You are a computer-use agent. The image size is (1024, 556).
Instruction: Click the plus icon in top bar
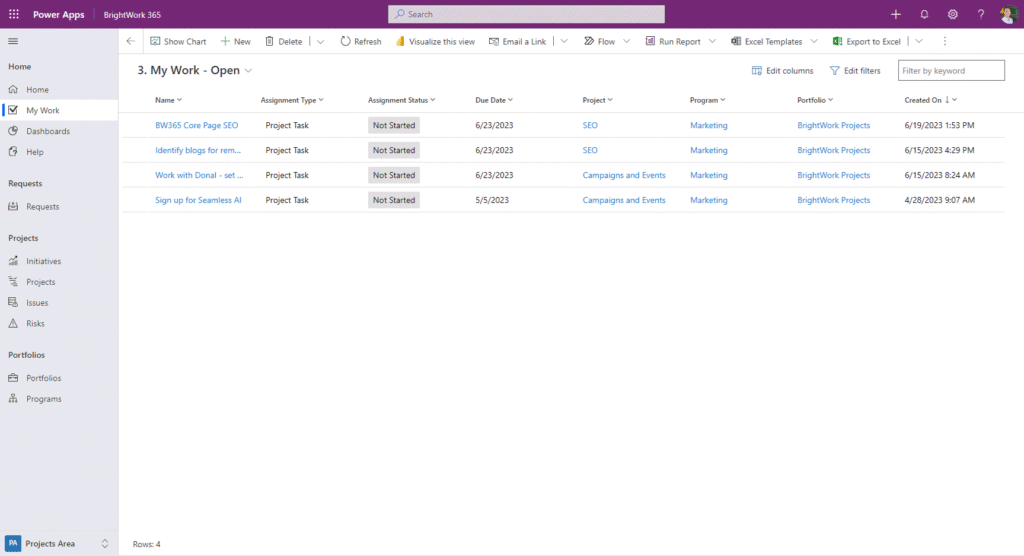click(x=896, y=14)
